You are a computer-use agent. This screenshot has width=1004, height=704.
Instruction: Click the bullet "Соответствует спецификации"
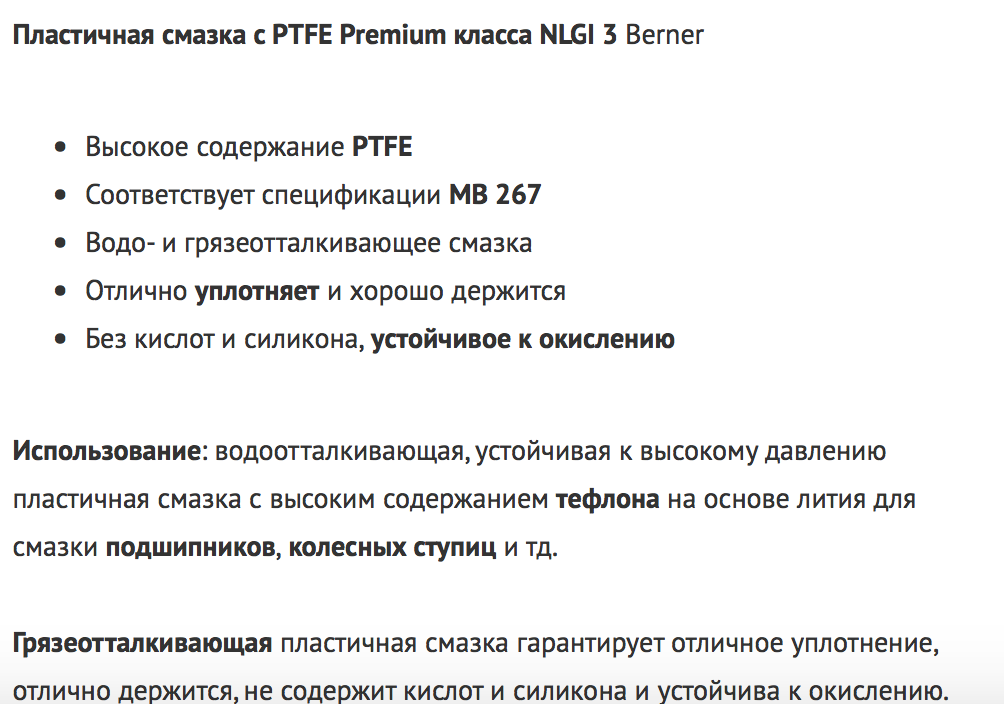(x=263, y=195)
